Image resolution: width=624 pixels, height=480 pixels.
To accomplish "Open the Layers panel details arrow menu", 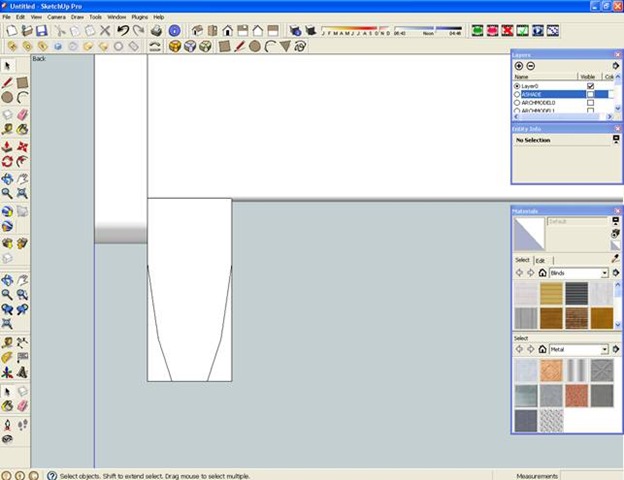I will click(615, 66).
